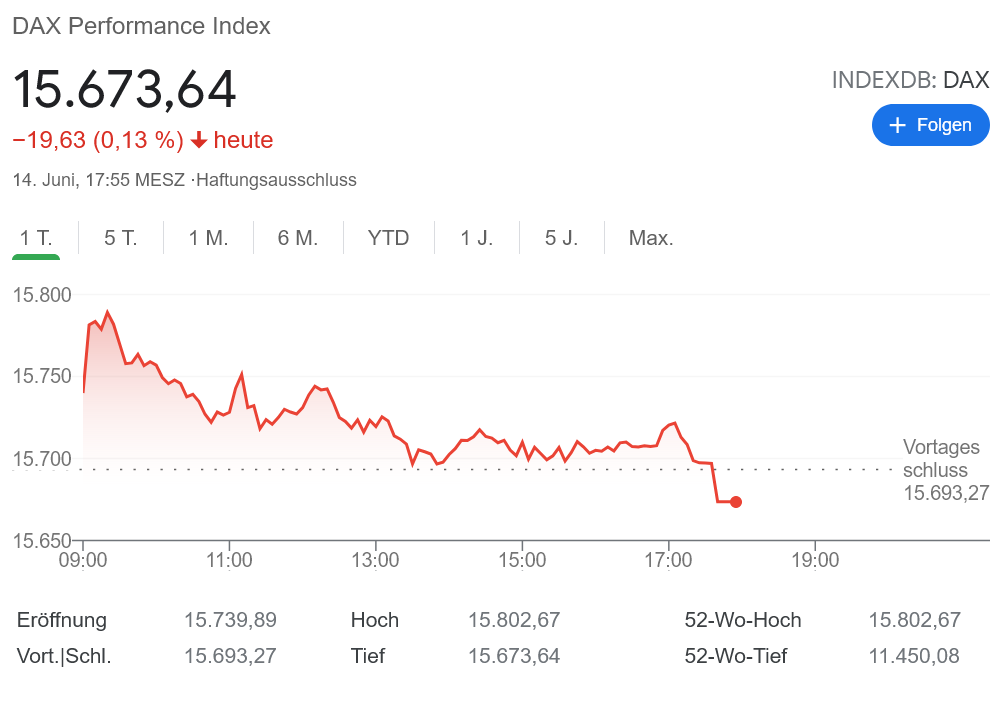Viewport: 1005px width, 709px height.
Task: Click the Folgen follow button
Action: coord(930,125)
